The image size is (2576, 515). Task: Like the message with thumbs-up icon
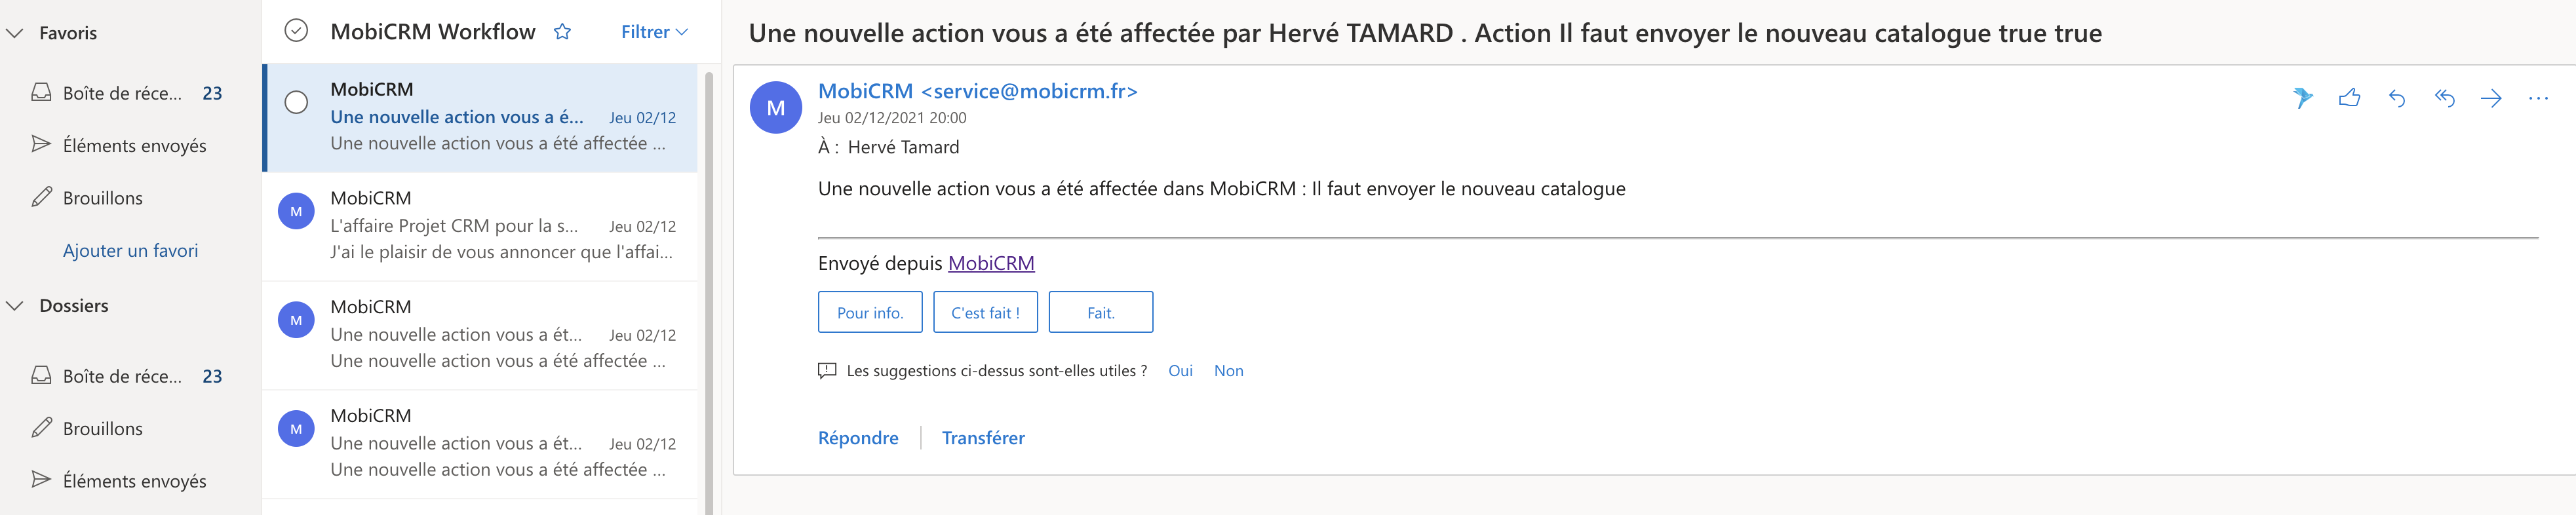pos(2349,97)
